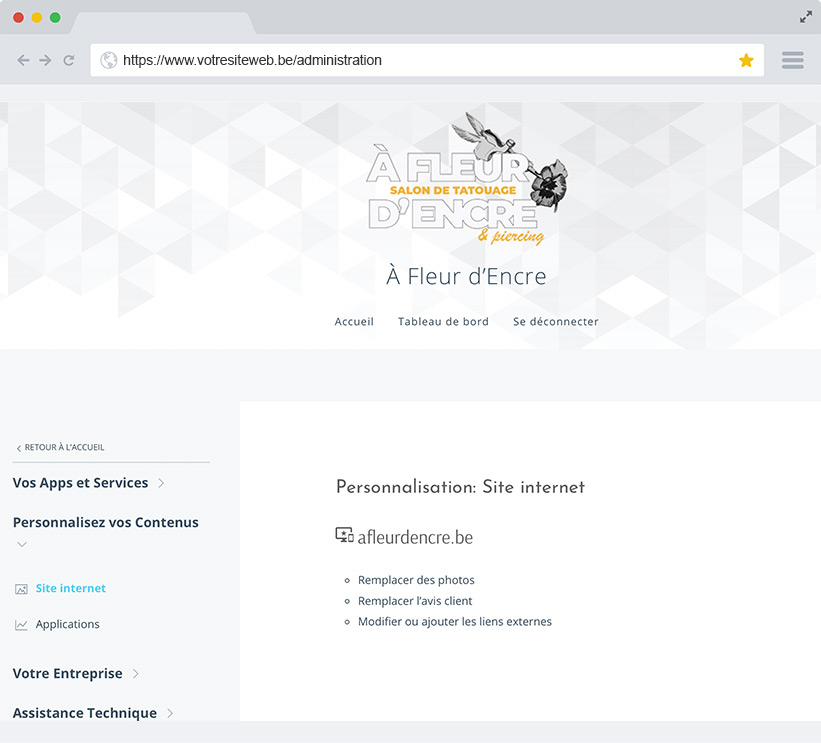The height and width of the screenshot is (743, 821).
Task: Click the yellow bookmark star
Action: click(746, 60)
